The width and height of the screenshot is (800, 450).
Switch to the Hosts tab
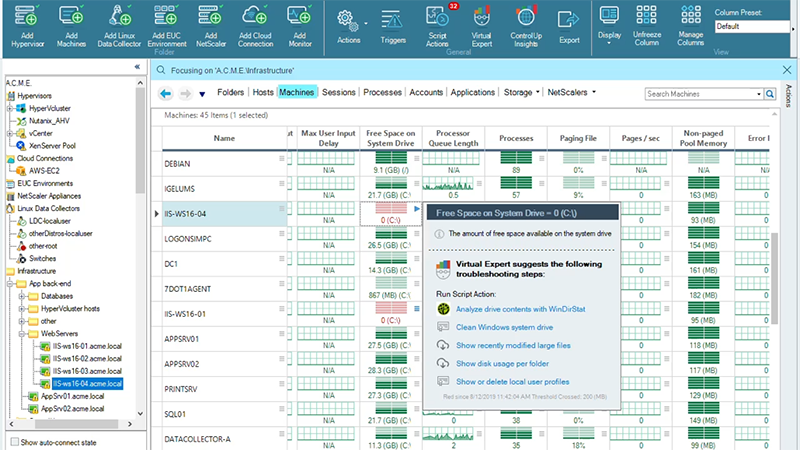point(263,92)
